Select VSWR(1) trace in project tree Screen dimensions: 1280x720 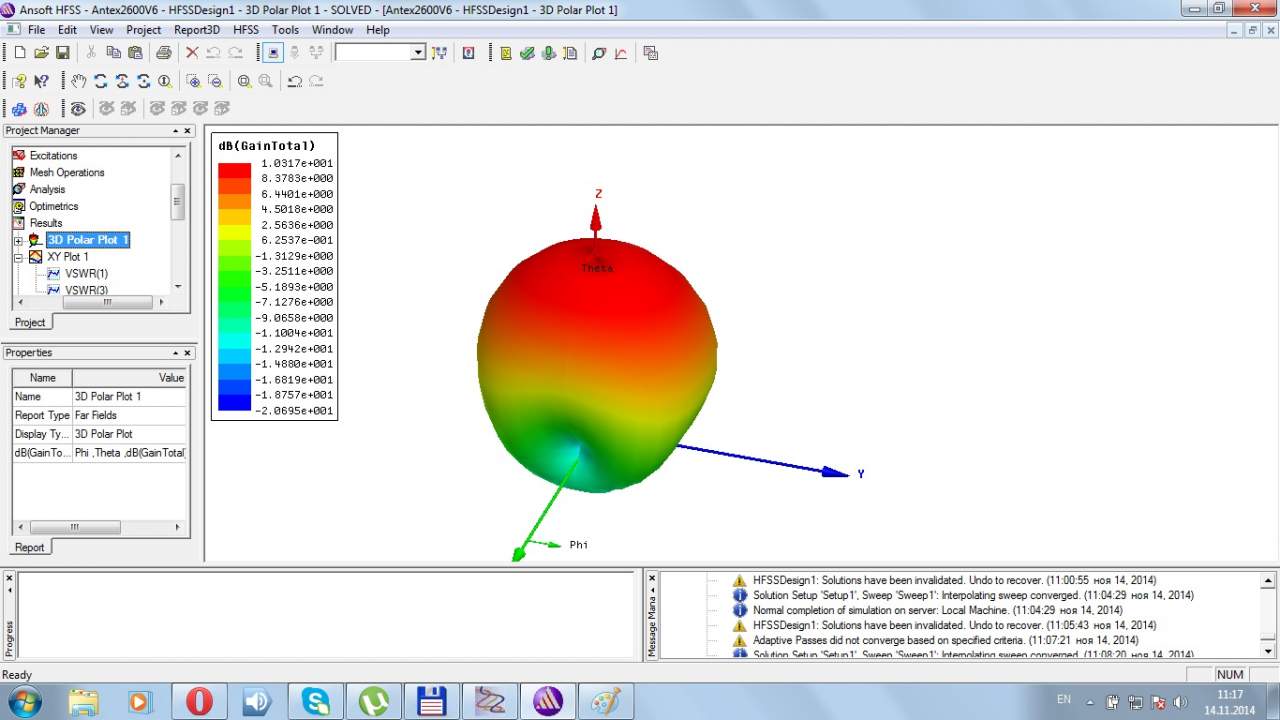(86, 274)
